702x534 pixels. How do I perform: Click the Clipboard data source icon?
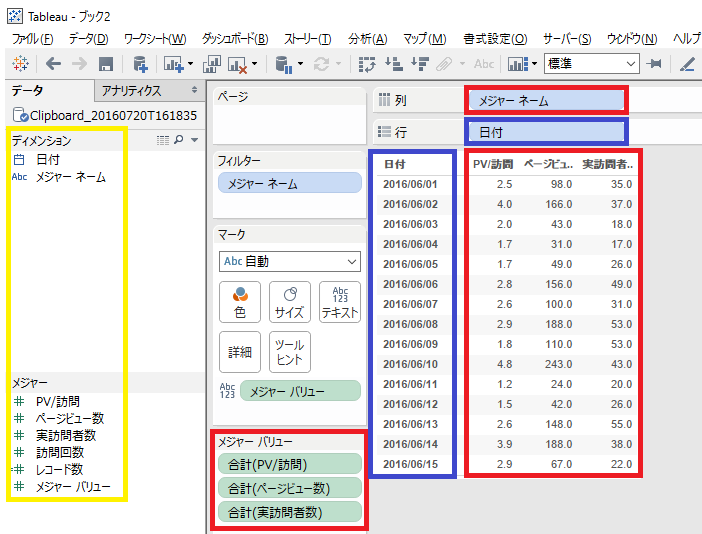[x=20, y=115]
